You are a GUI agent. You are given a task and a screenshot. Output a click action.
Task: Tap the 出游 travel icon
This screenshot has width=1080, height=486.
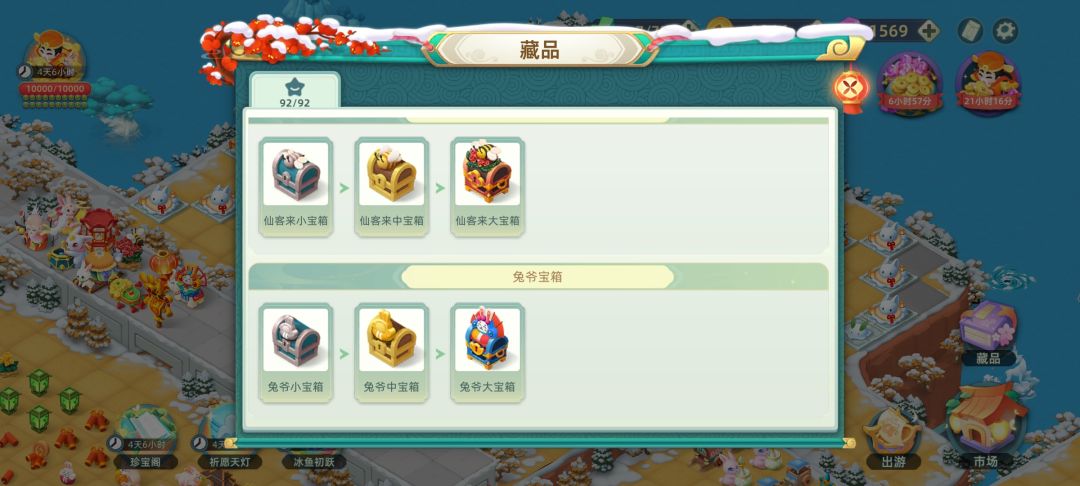pyautogui.click(x=893, y=439)
